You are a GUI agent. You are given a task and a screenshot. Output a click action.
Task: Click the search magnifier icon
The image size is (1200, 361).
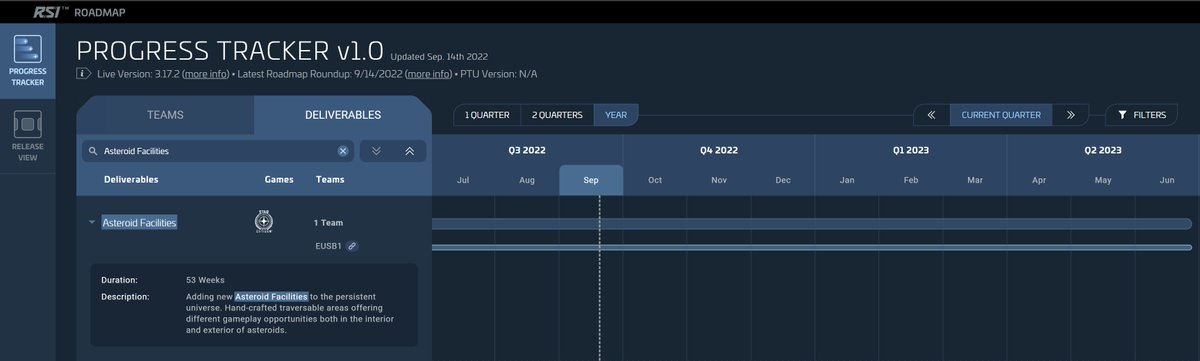93,151
